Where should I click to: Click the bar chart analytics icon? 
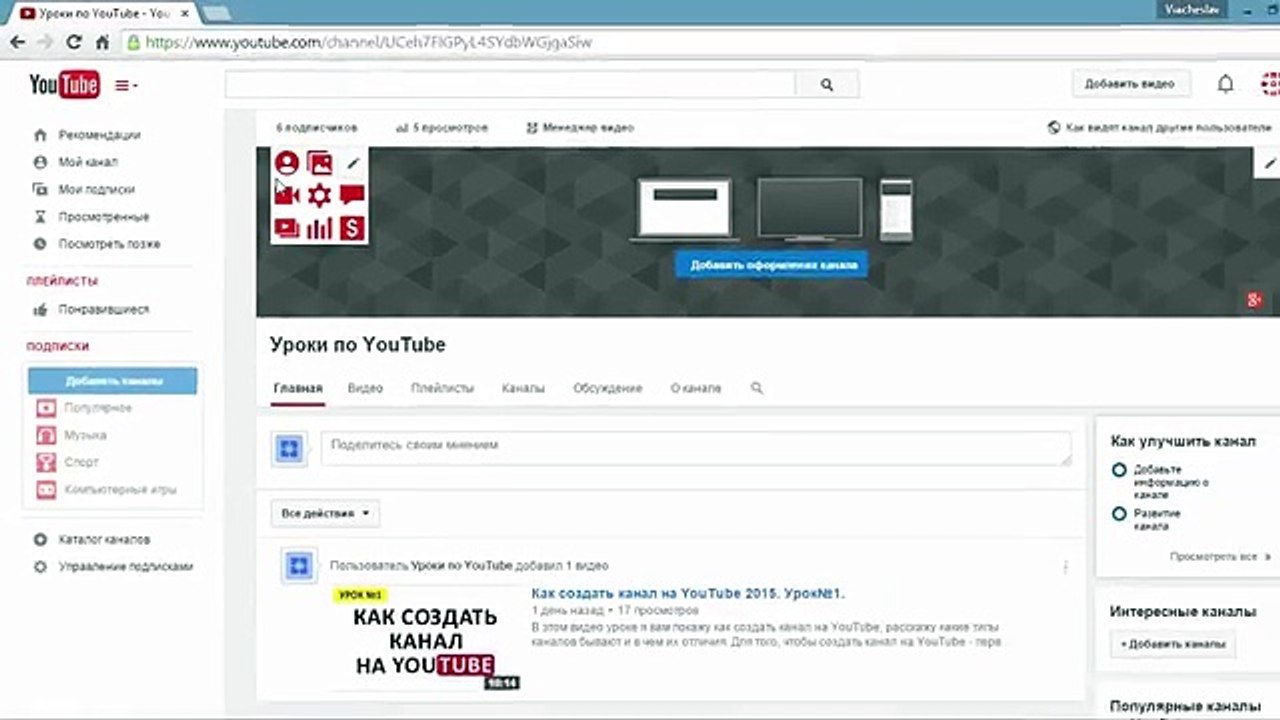(x=319, y=228)
